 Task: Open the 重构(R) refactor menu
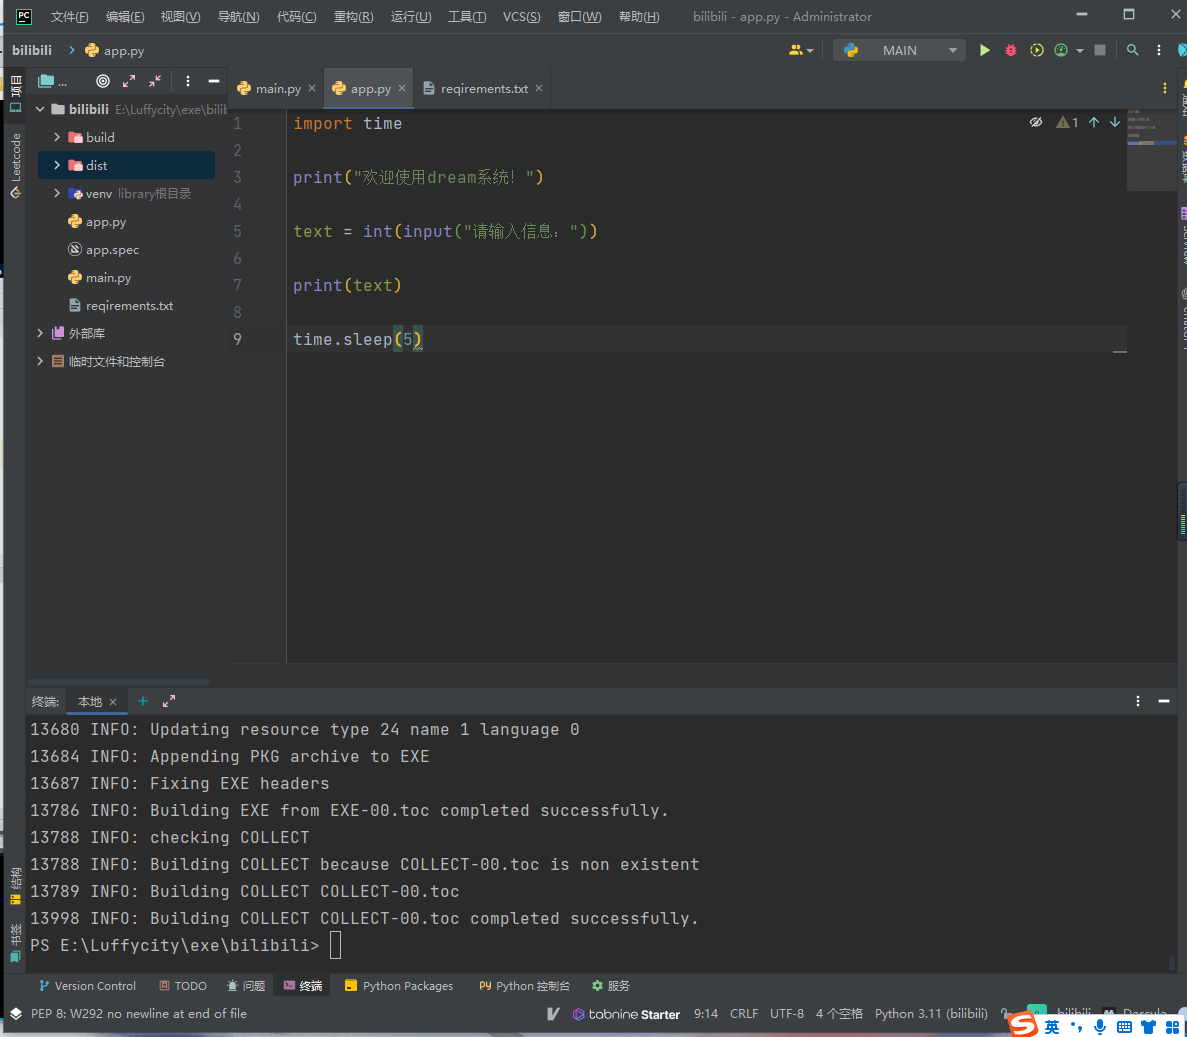click(x=353, y=17)
